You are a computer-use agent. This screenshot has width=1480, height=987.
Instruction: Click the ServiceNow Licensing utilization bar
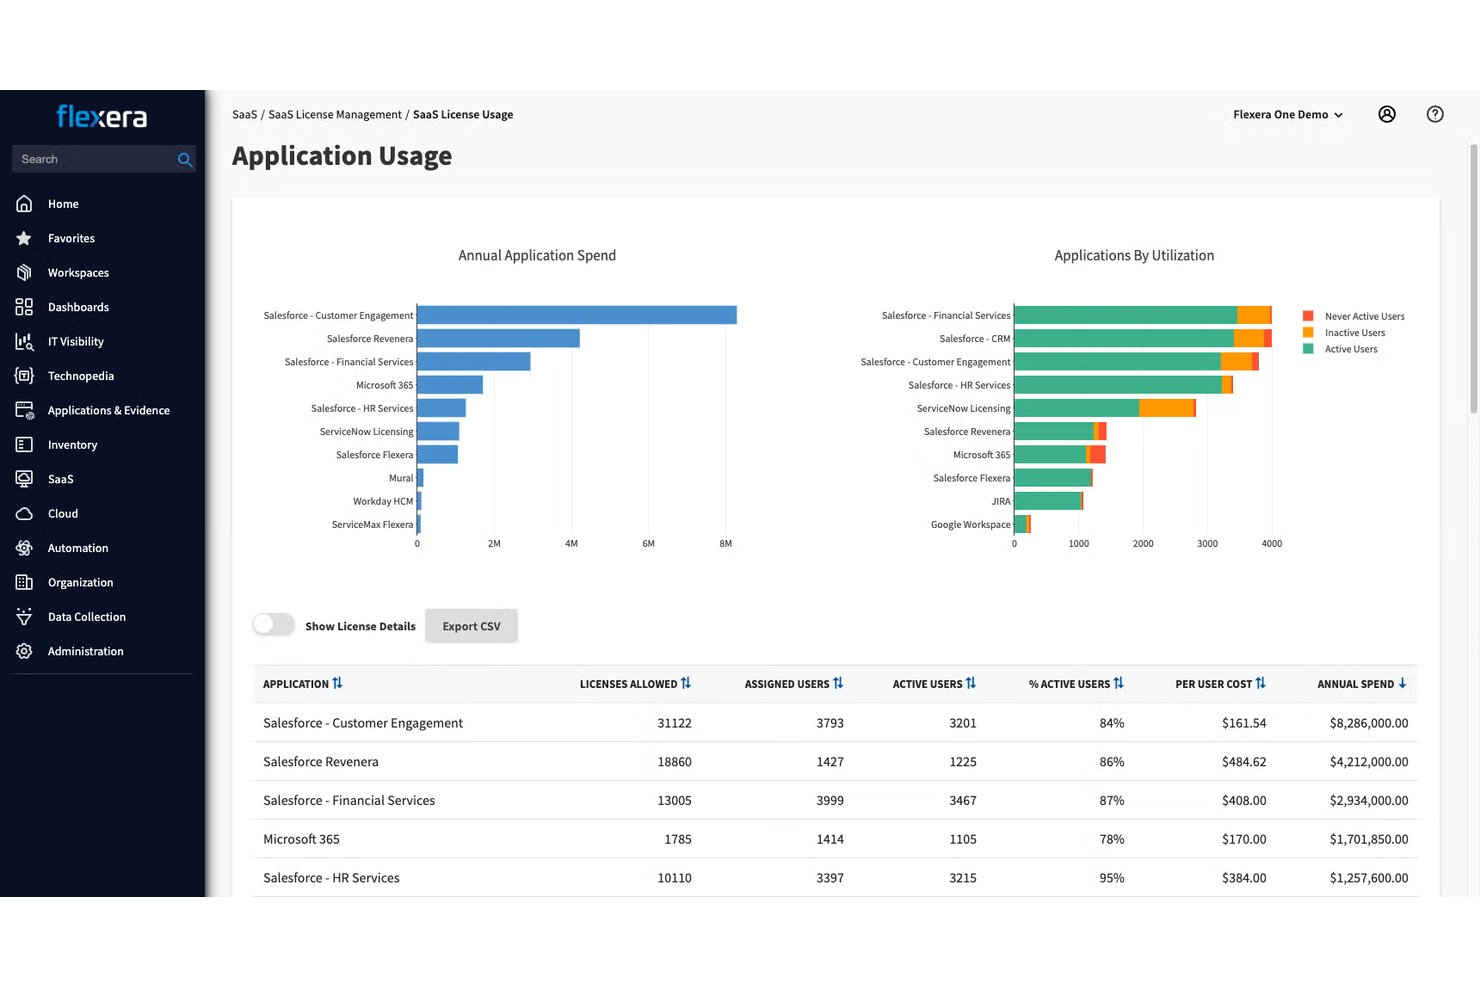coord(1105,408)
